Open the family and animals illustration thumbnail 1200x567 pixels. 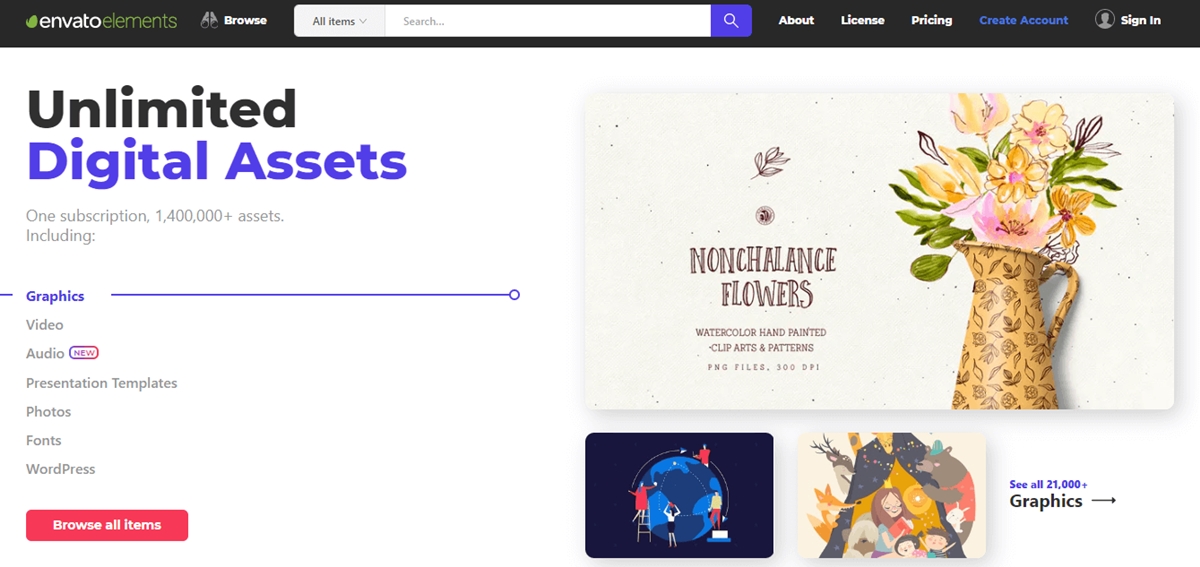point(891,495)
